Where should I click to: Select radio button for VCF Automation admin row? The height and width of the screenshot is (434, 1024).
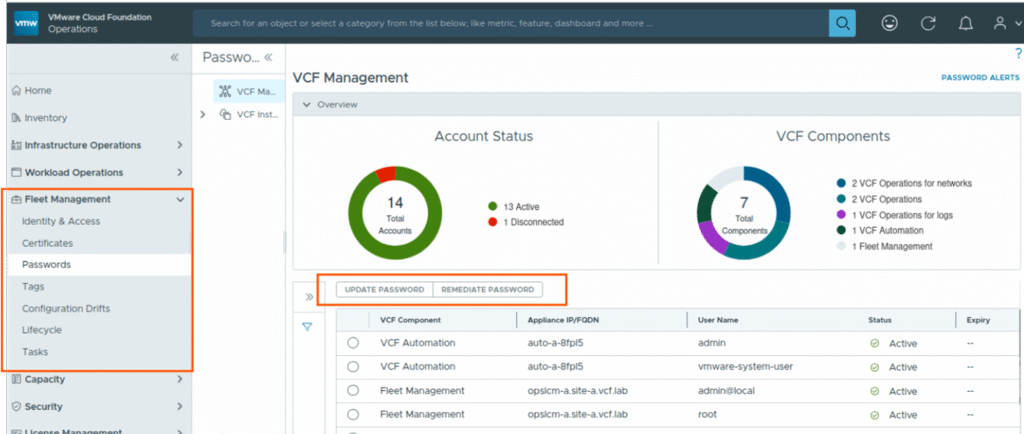click(352, 343)
